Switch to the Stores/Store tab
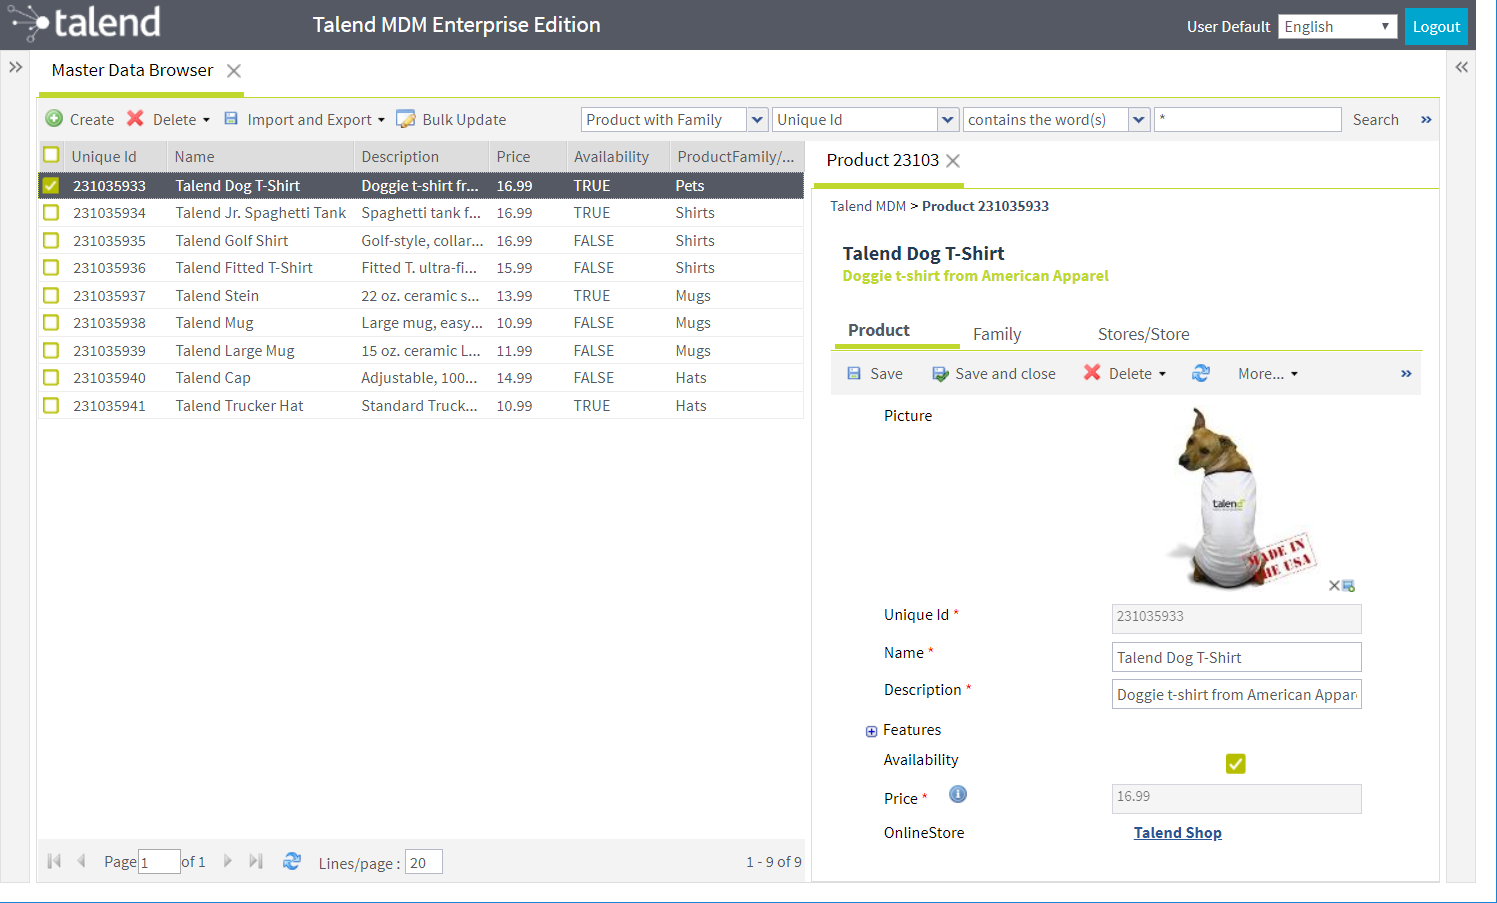Image resolution: width=1497 pixels, height=903 pixels. coord(1143,334)
